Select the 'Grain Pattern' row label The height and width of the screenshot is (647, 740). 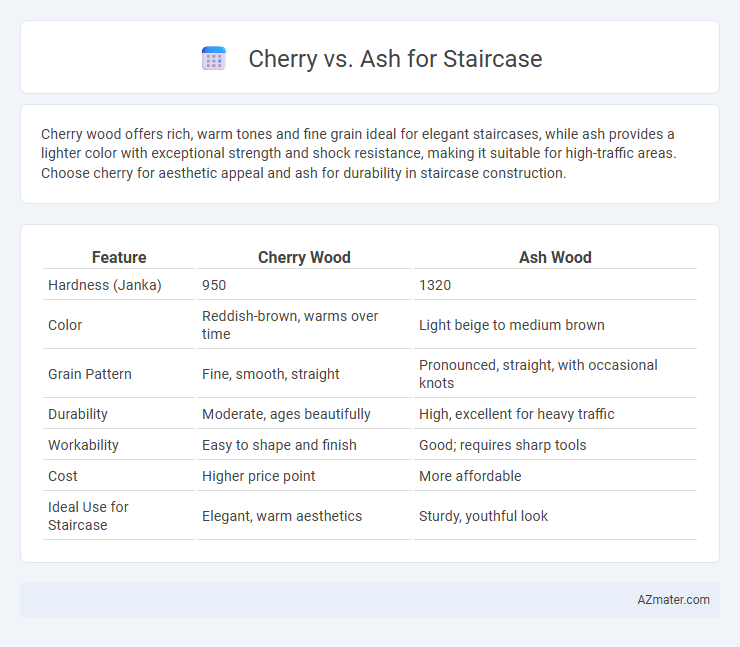[x=90, y=374]
